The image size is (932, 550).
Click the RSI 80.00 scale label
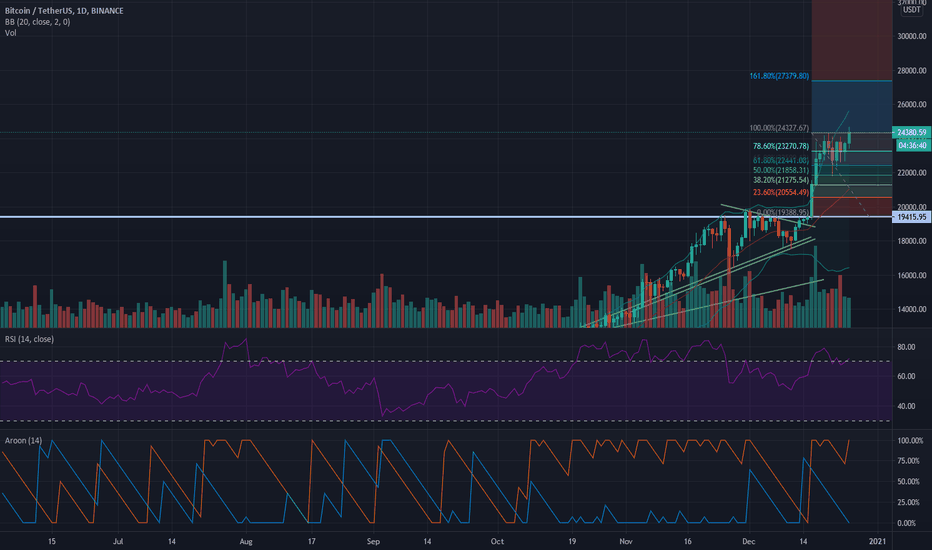[906, 347]
